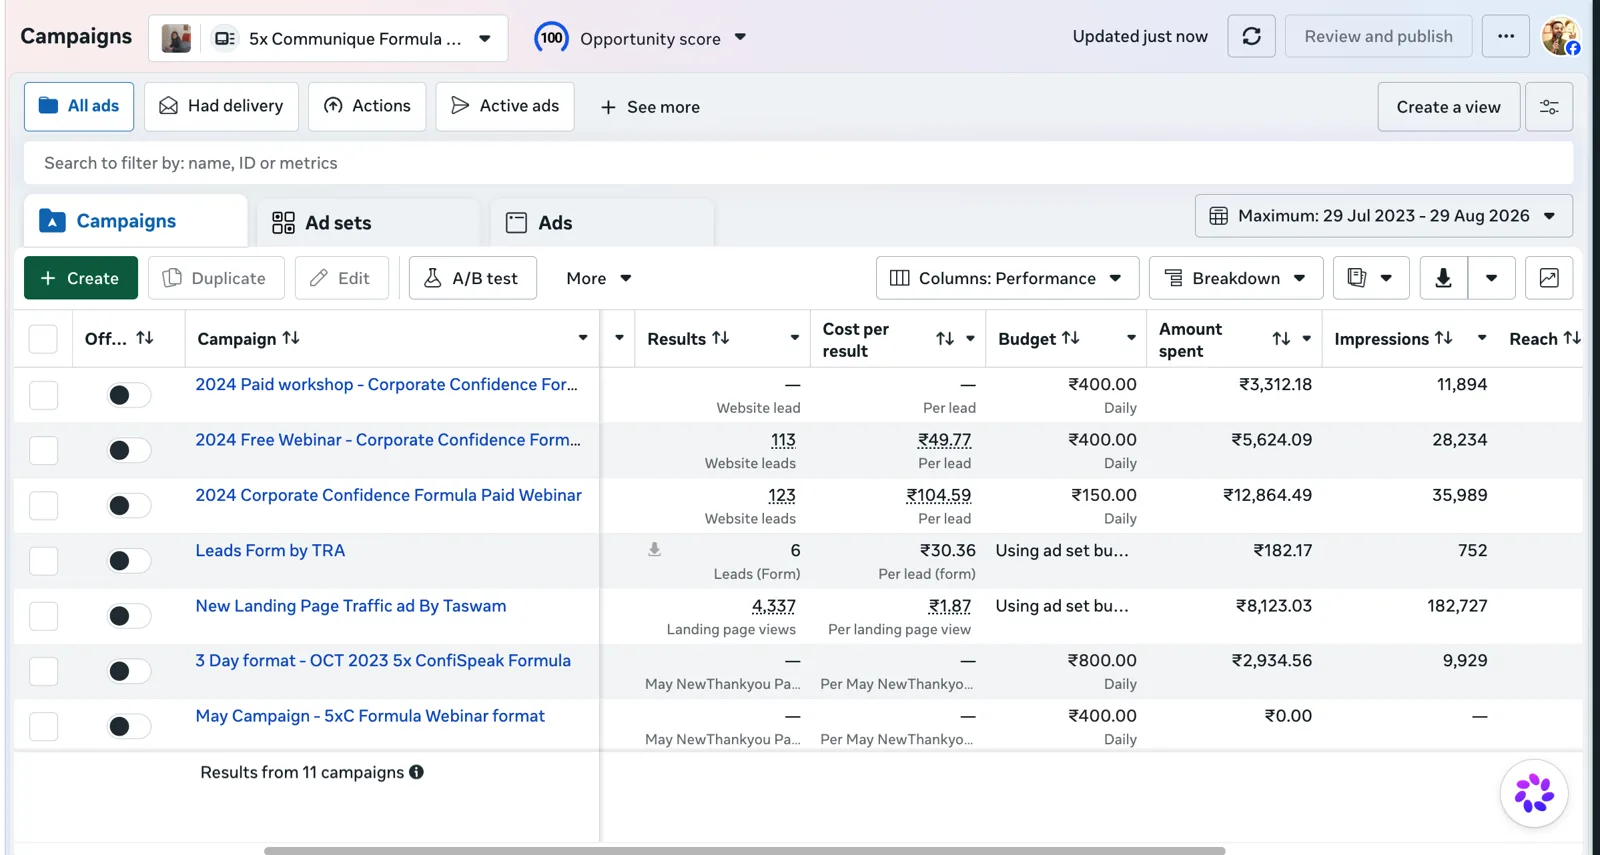Click the 113 website leads result value
This screenshot has height=855, width=1600.
[x=783, y=440]
